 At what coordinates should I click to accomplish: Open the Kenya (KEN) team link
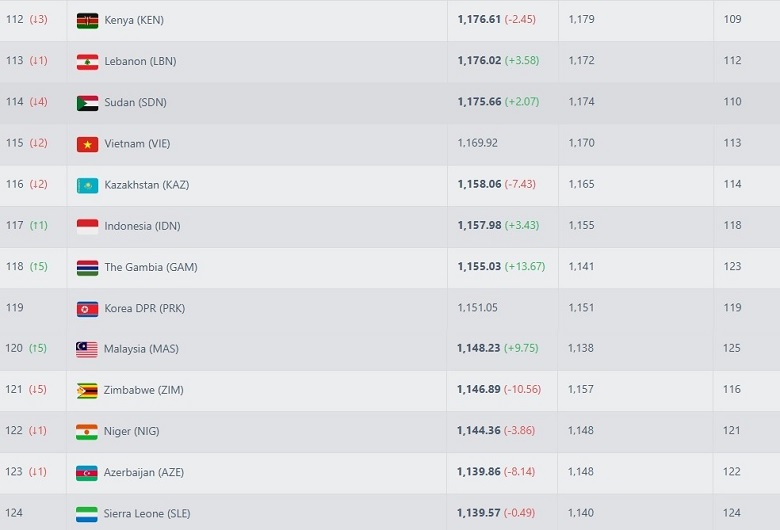point(134,20)
